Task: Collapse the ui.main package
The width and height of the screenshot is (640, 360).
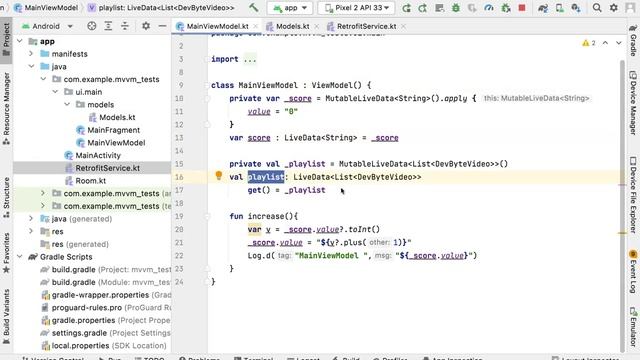Action: click(55, 92)
